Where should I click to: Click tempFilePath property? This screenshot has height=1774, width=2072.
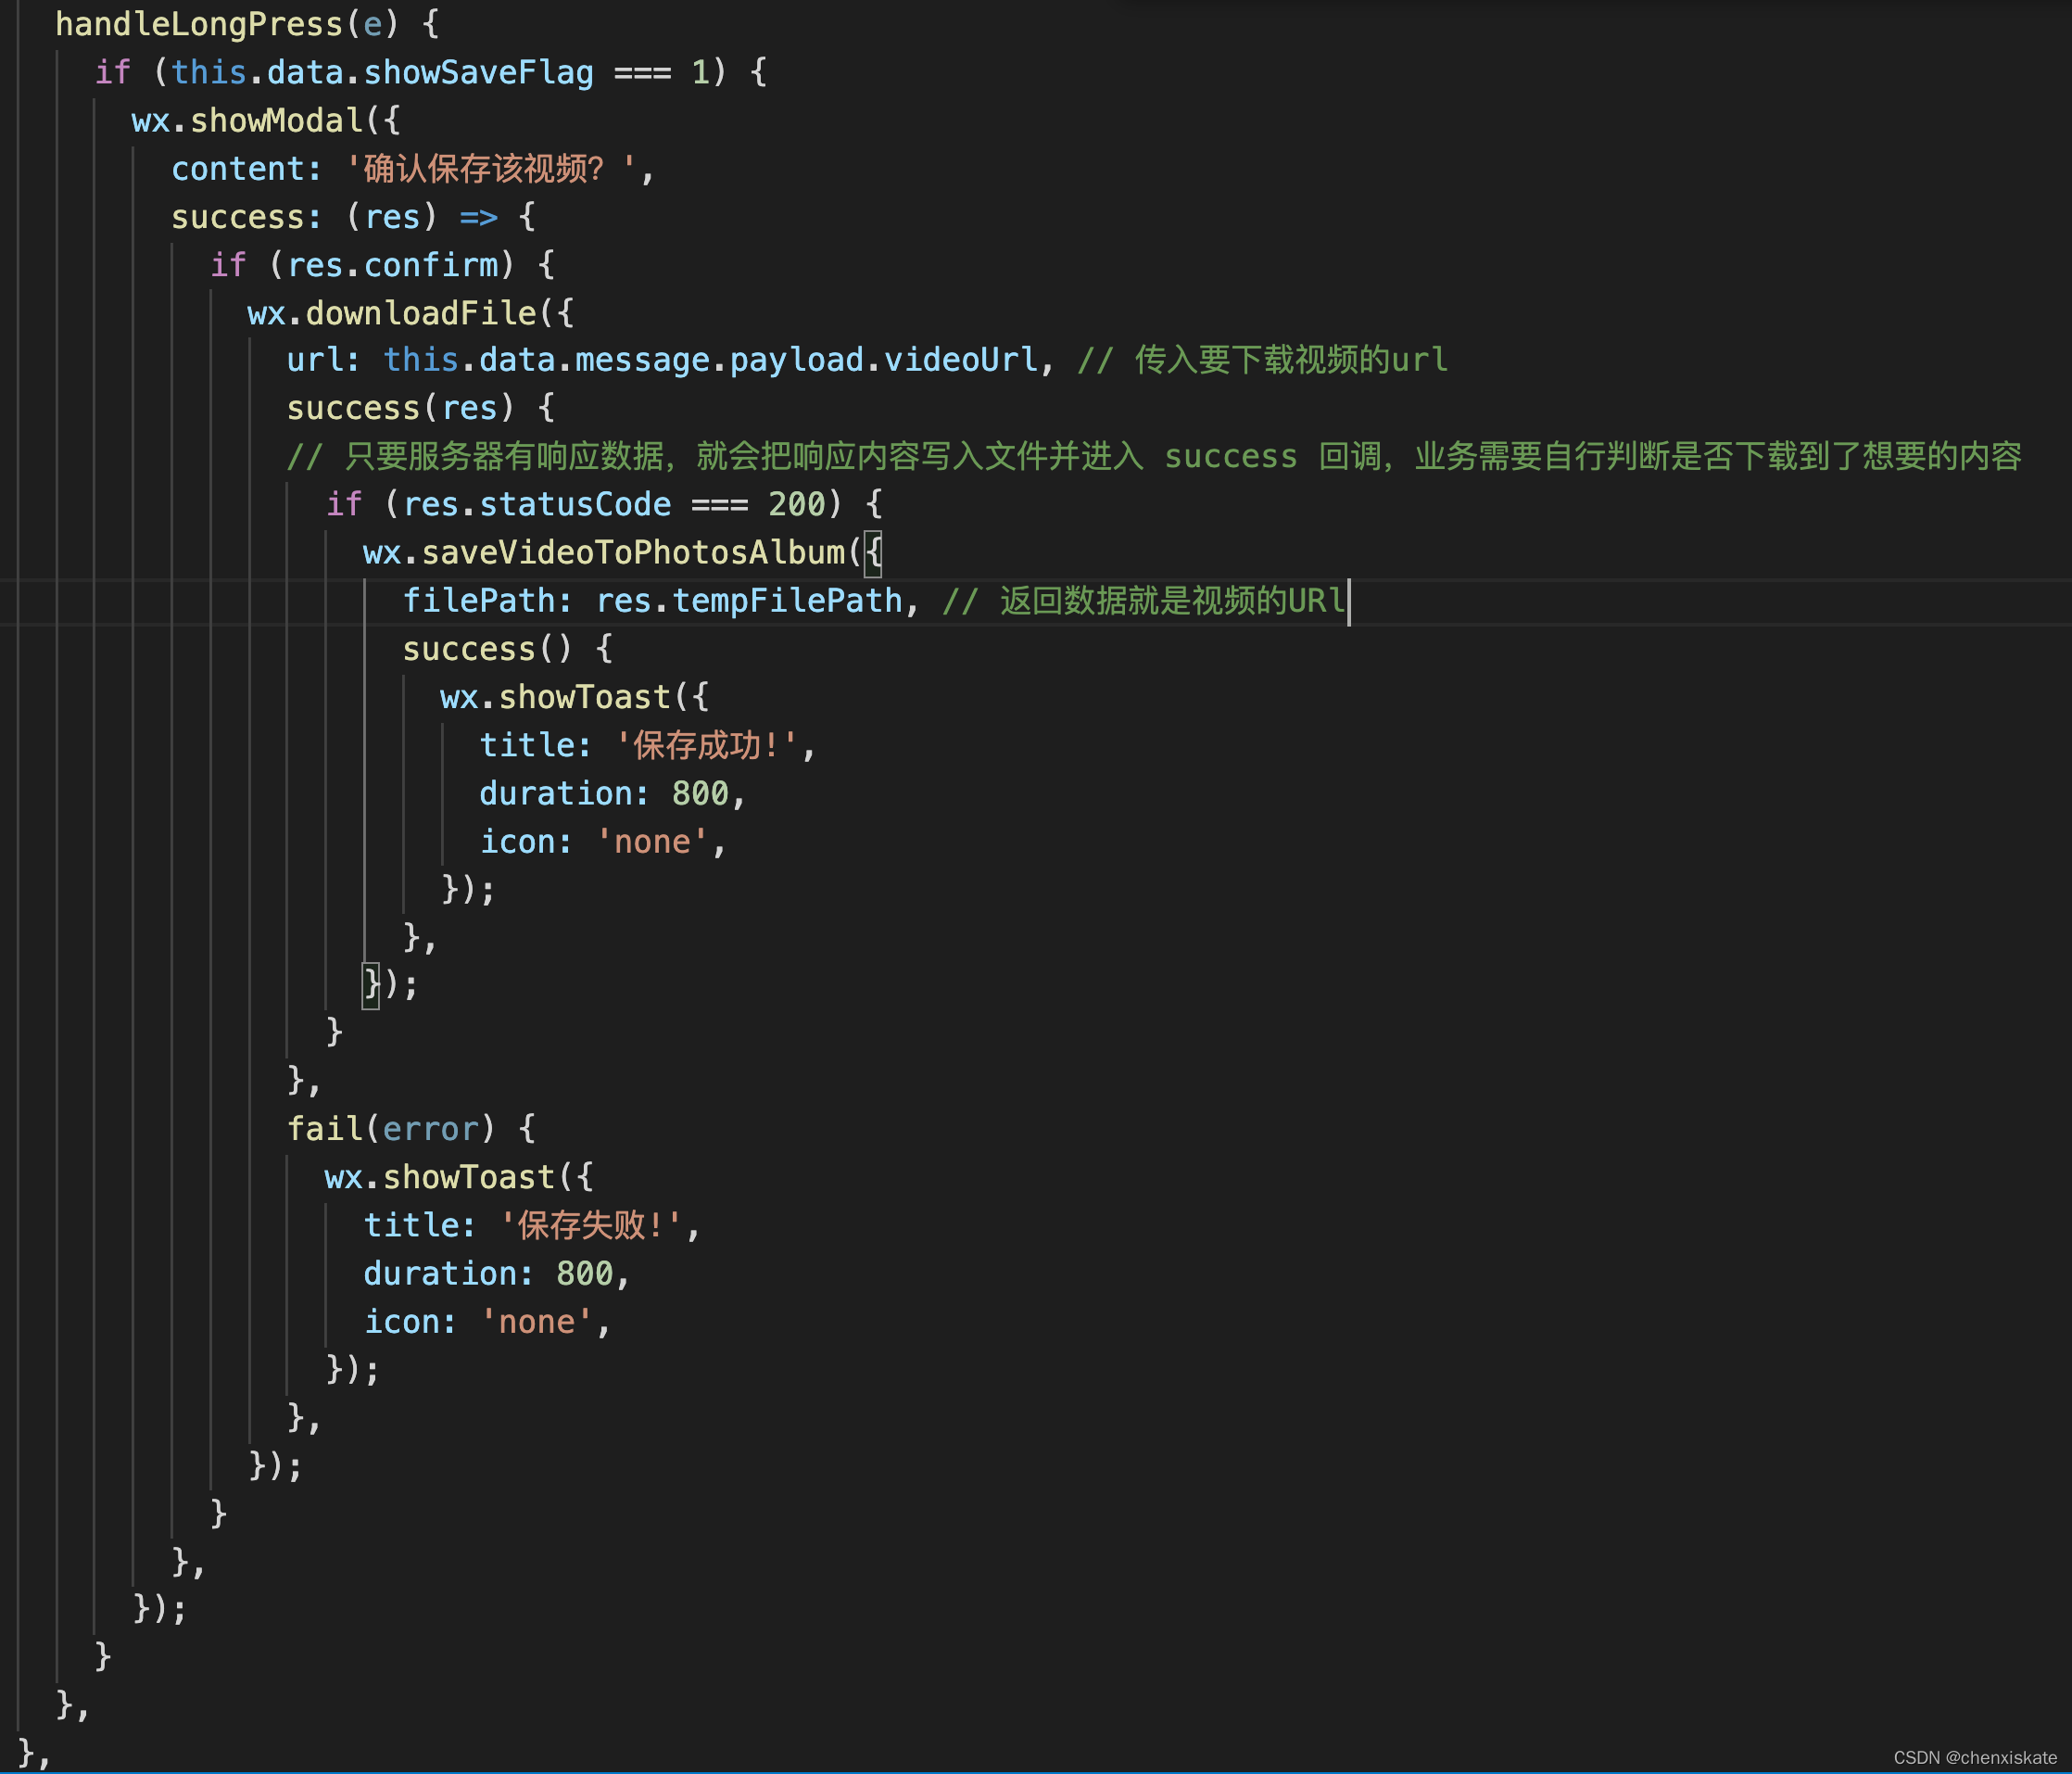click(x=786, y=600)
